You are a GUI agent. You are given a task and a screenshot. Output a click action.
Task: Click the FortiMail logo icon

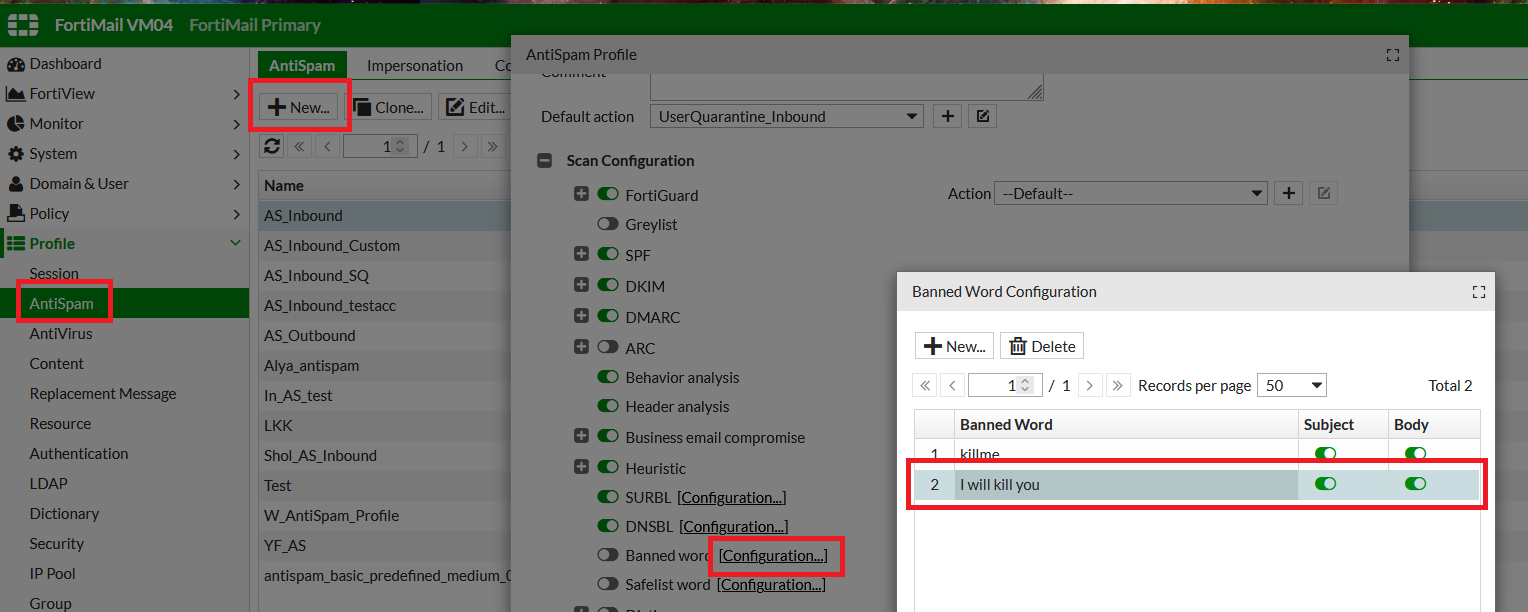[x=23, y=25]
